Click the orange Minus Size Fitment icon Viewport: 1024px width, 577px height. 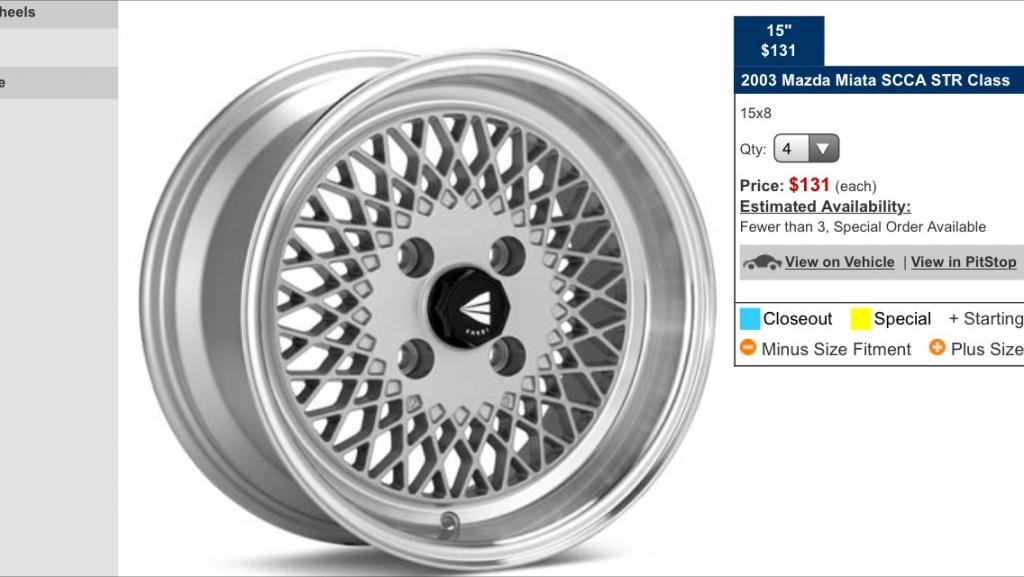(x=748, y=347)
